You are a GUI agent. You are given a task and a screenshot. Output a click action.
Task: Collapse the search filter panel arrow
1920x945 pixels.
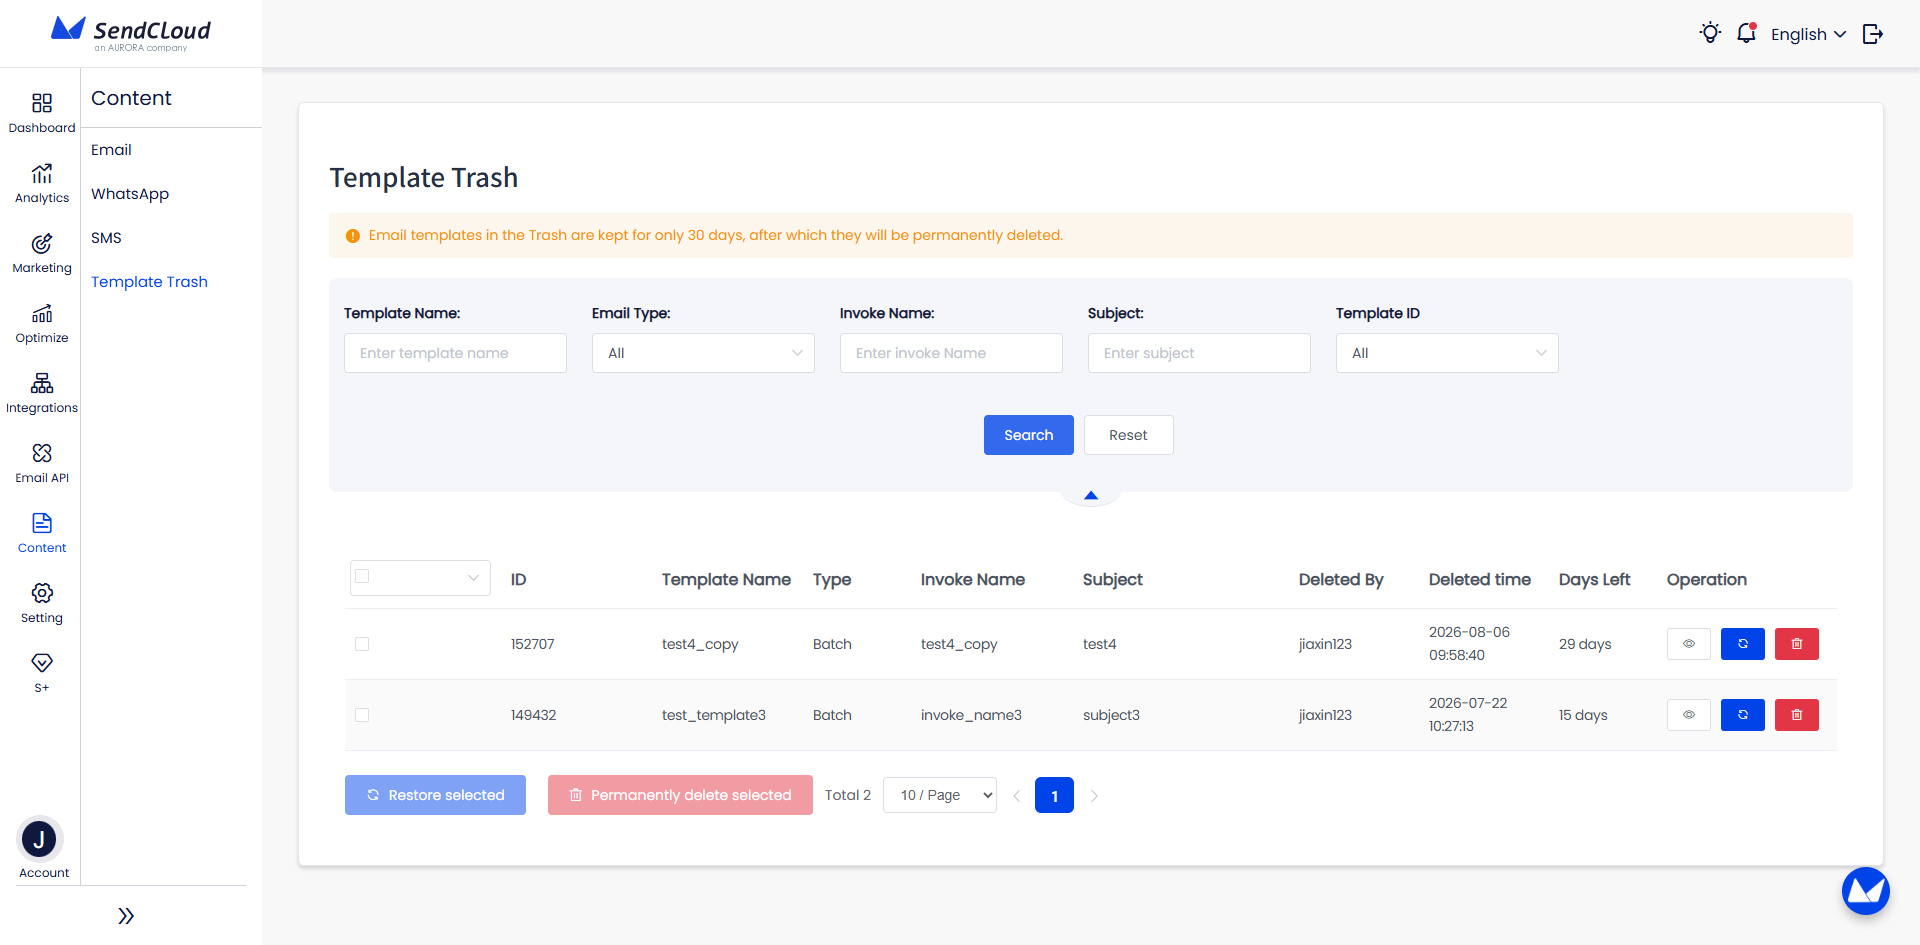click(1090, 496)
